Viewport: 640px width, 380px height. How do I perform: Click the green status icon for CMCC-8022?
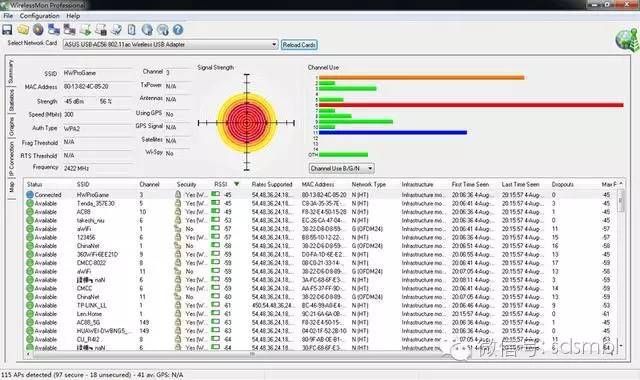click(30, 263)
